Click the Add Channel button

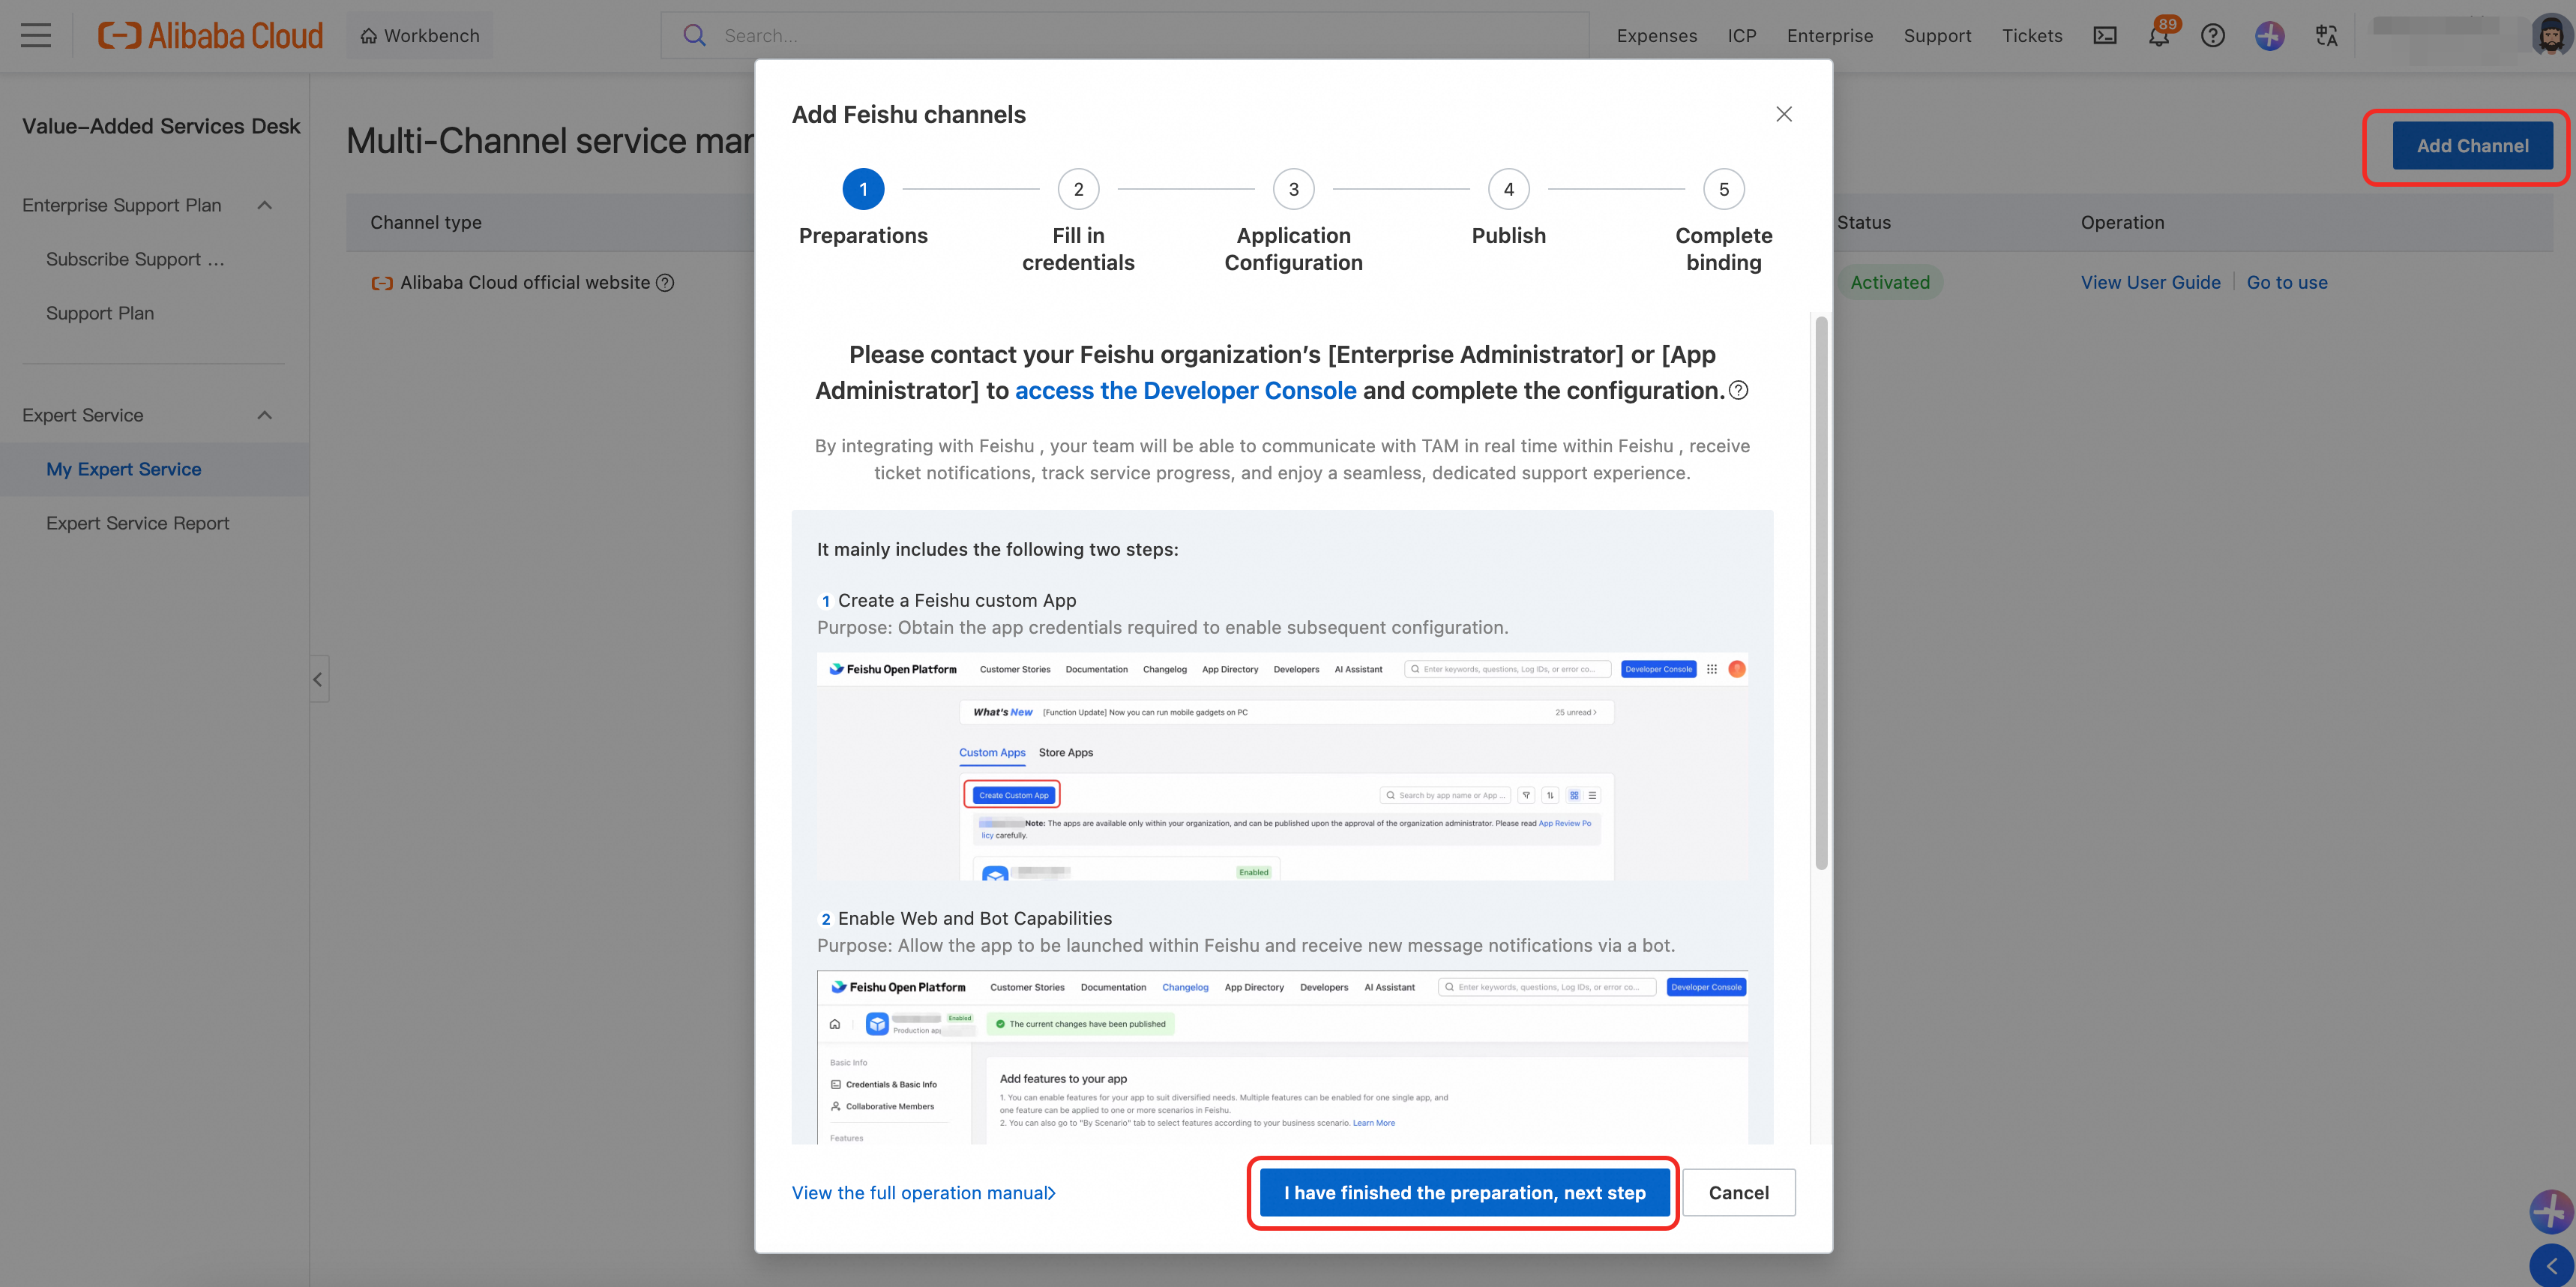tap(2472, 146)
